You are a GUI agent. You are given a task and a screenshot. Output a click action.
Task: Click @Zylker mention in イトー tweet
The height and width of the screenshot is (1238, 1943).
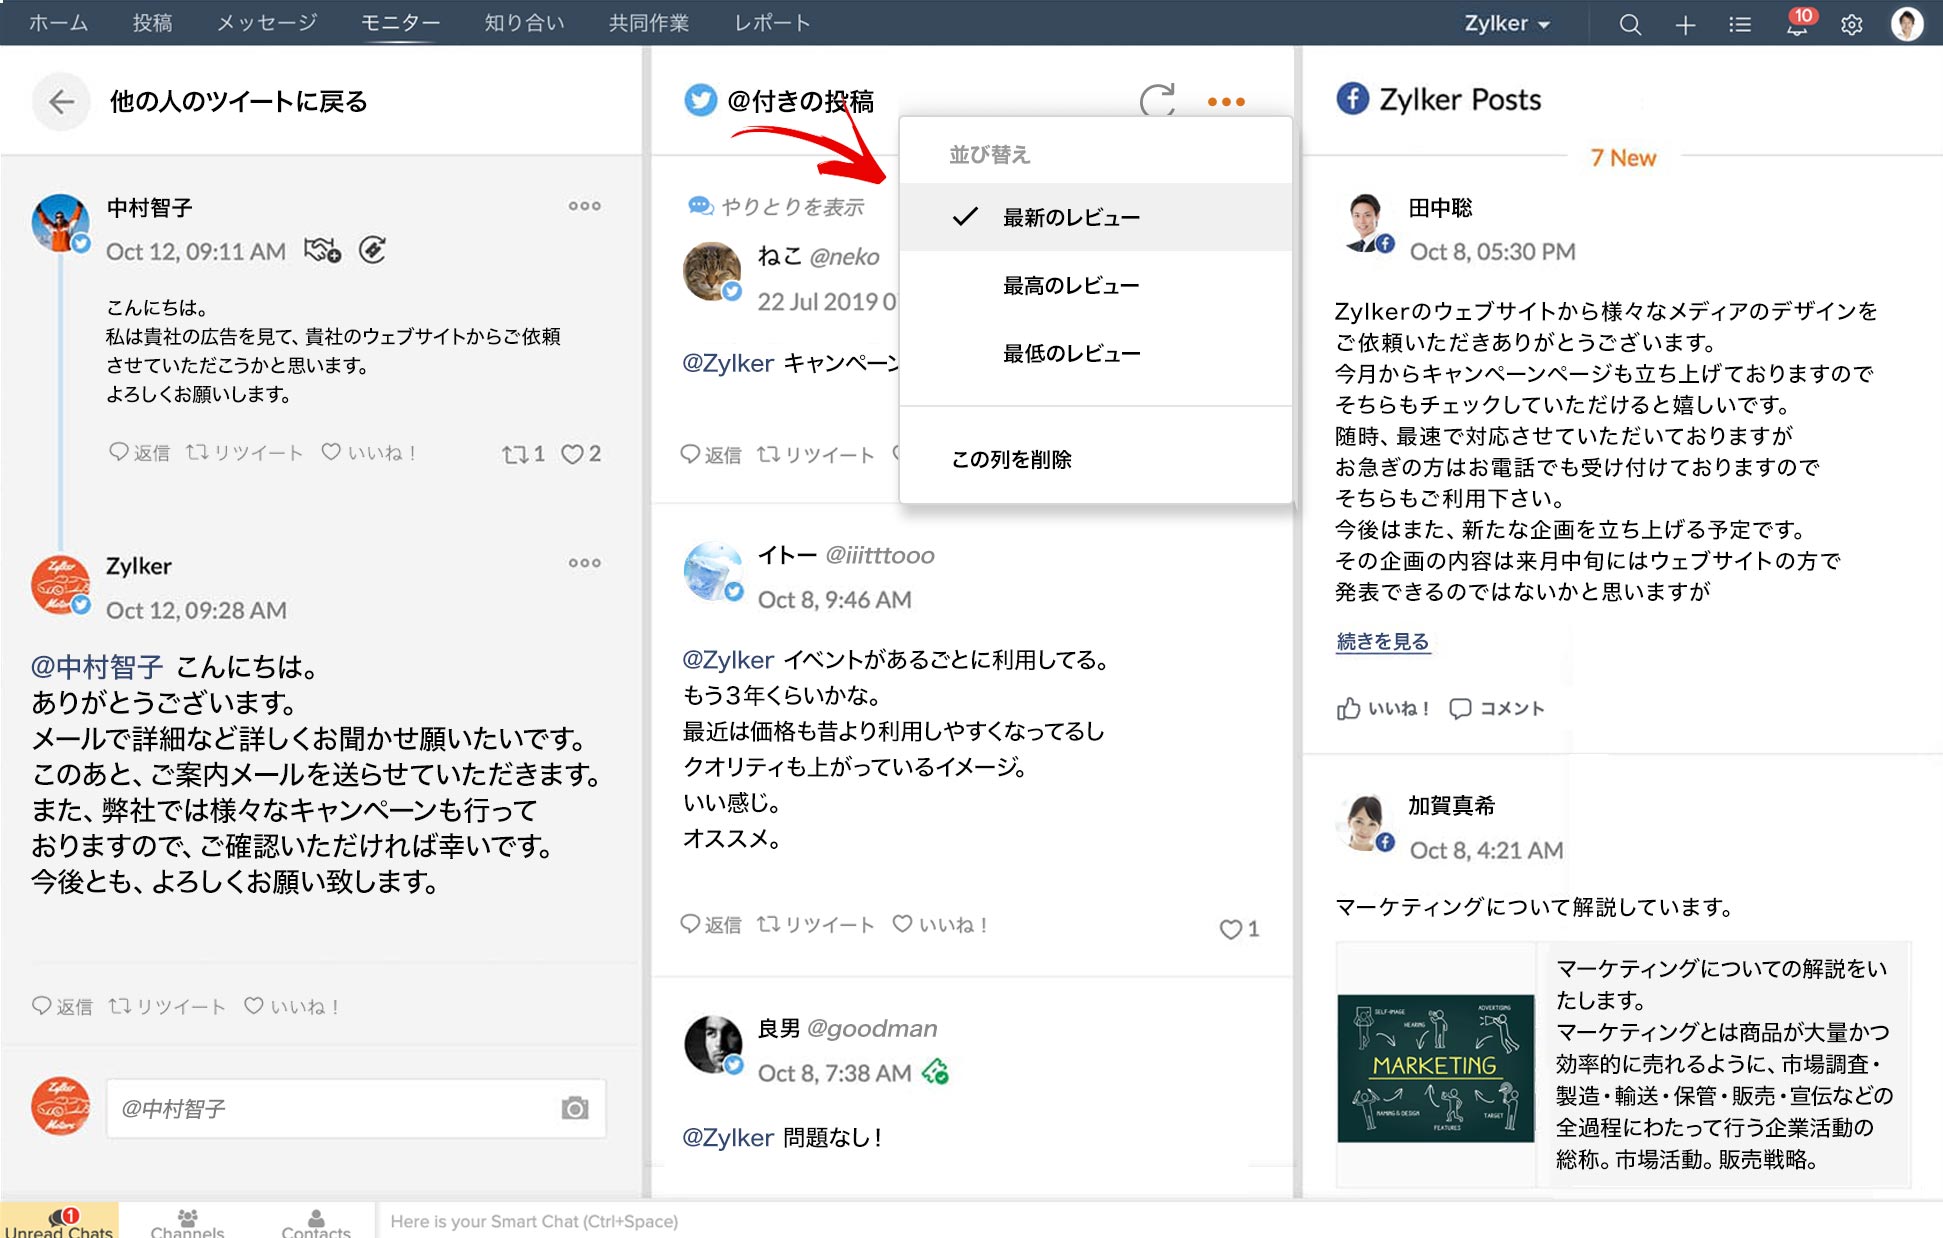pos(728,660)
